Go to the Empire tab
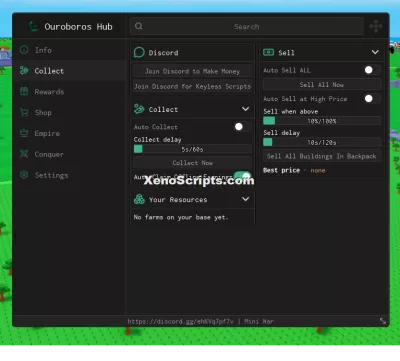 69,133
